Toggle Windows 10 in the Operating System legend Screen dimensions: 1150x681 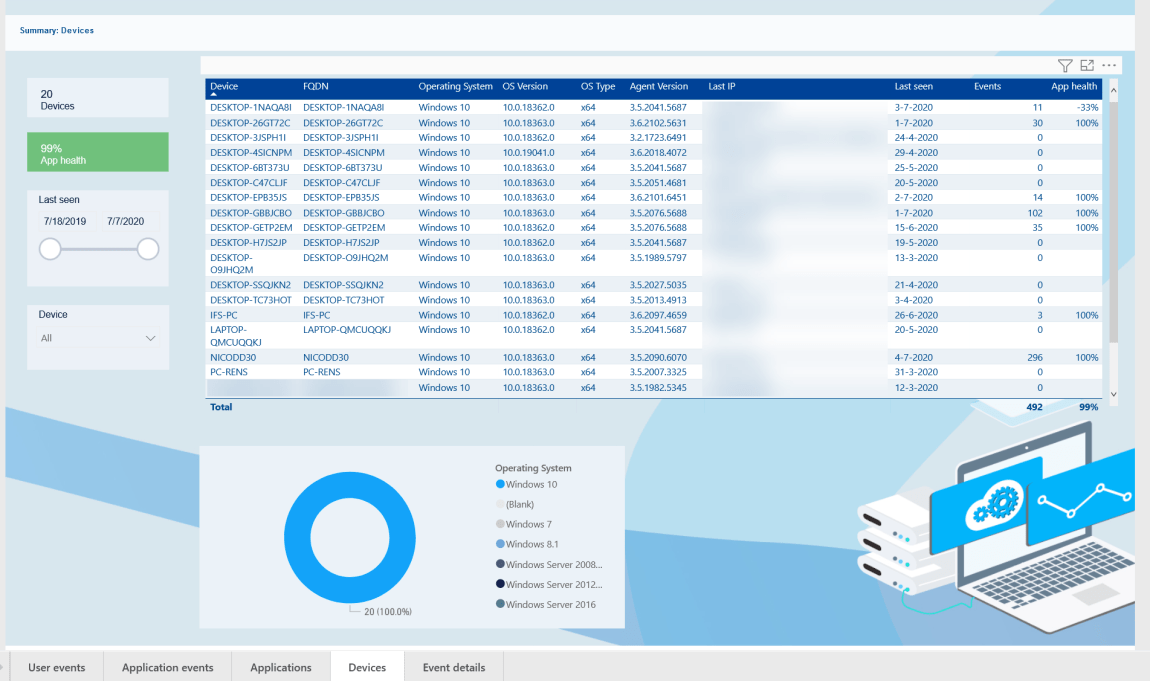pyautogui.click(x=531, y=484)
